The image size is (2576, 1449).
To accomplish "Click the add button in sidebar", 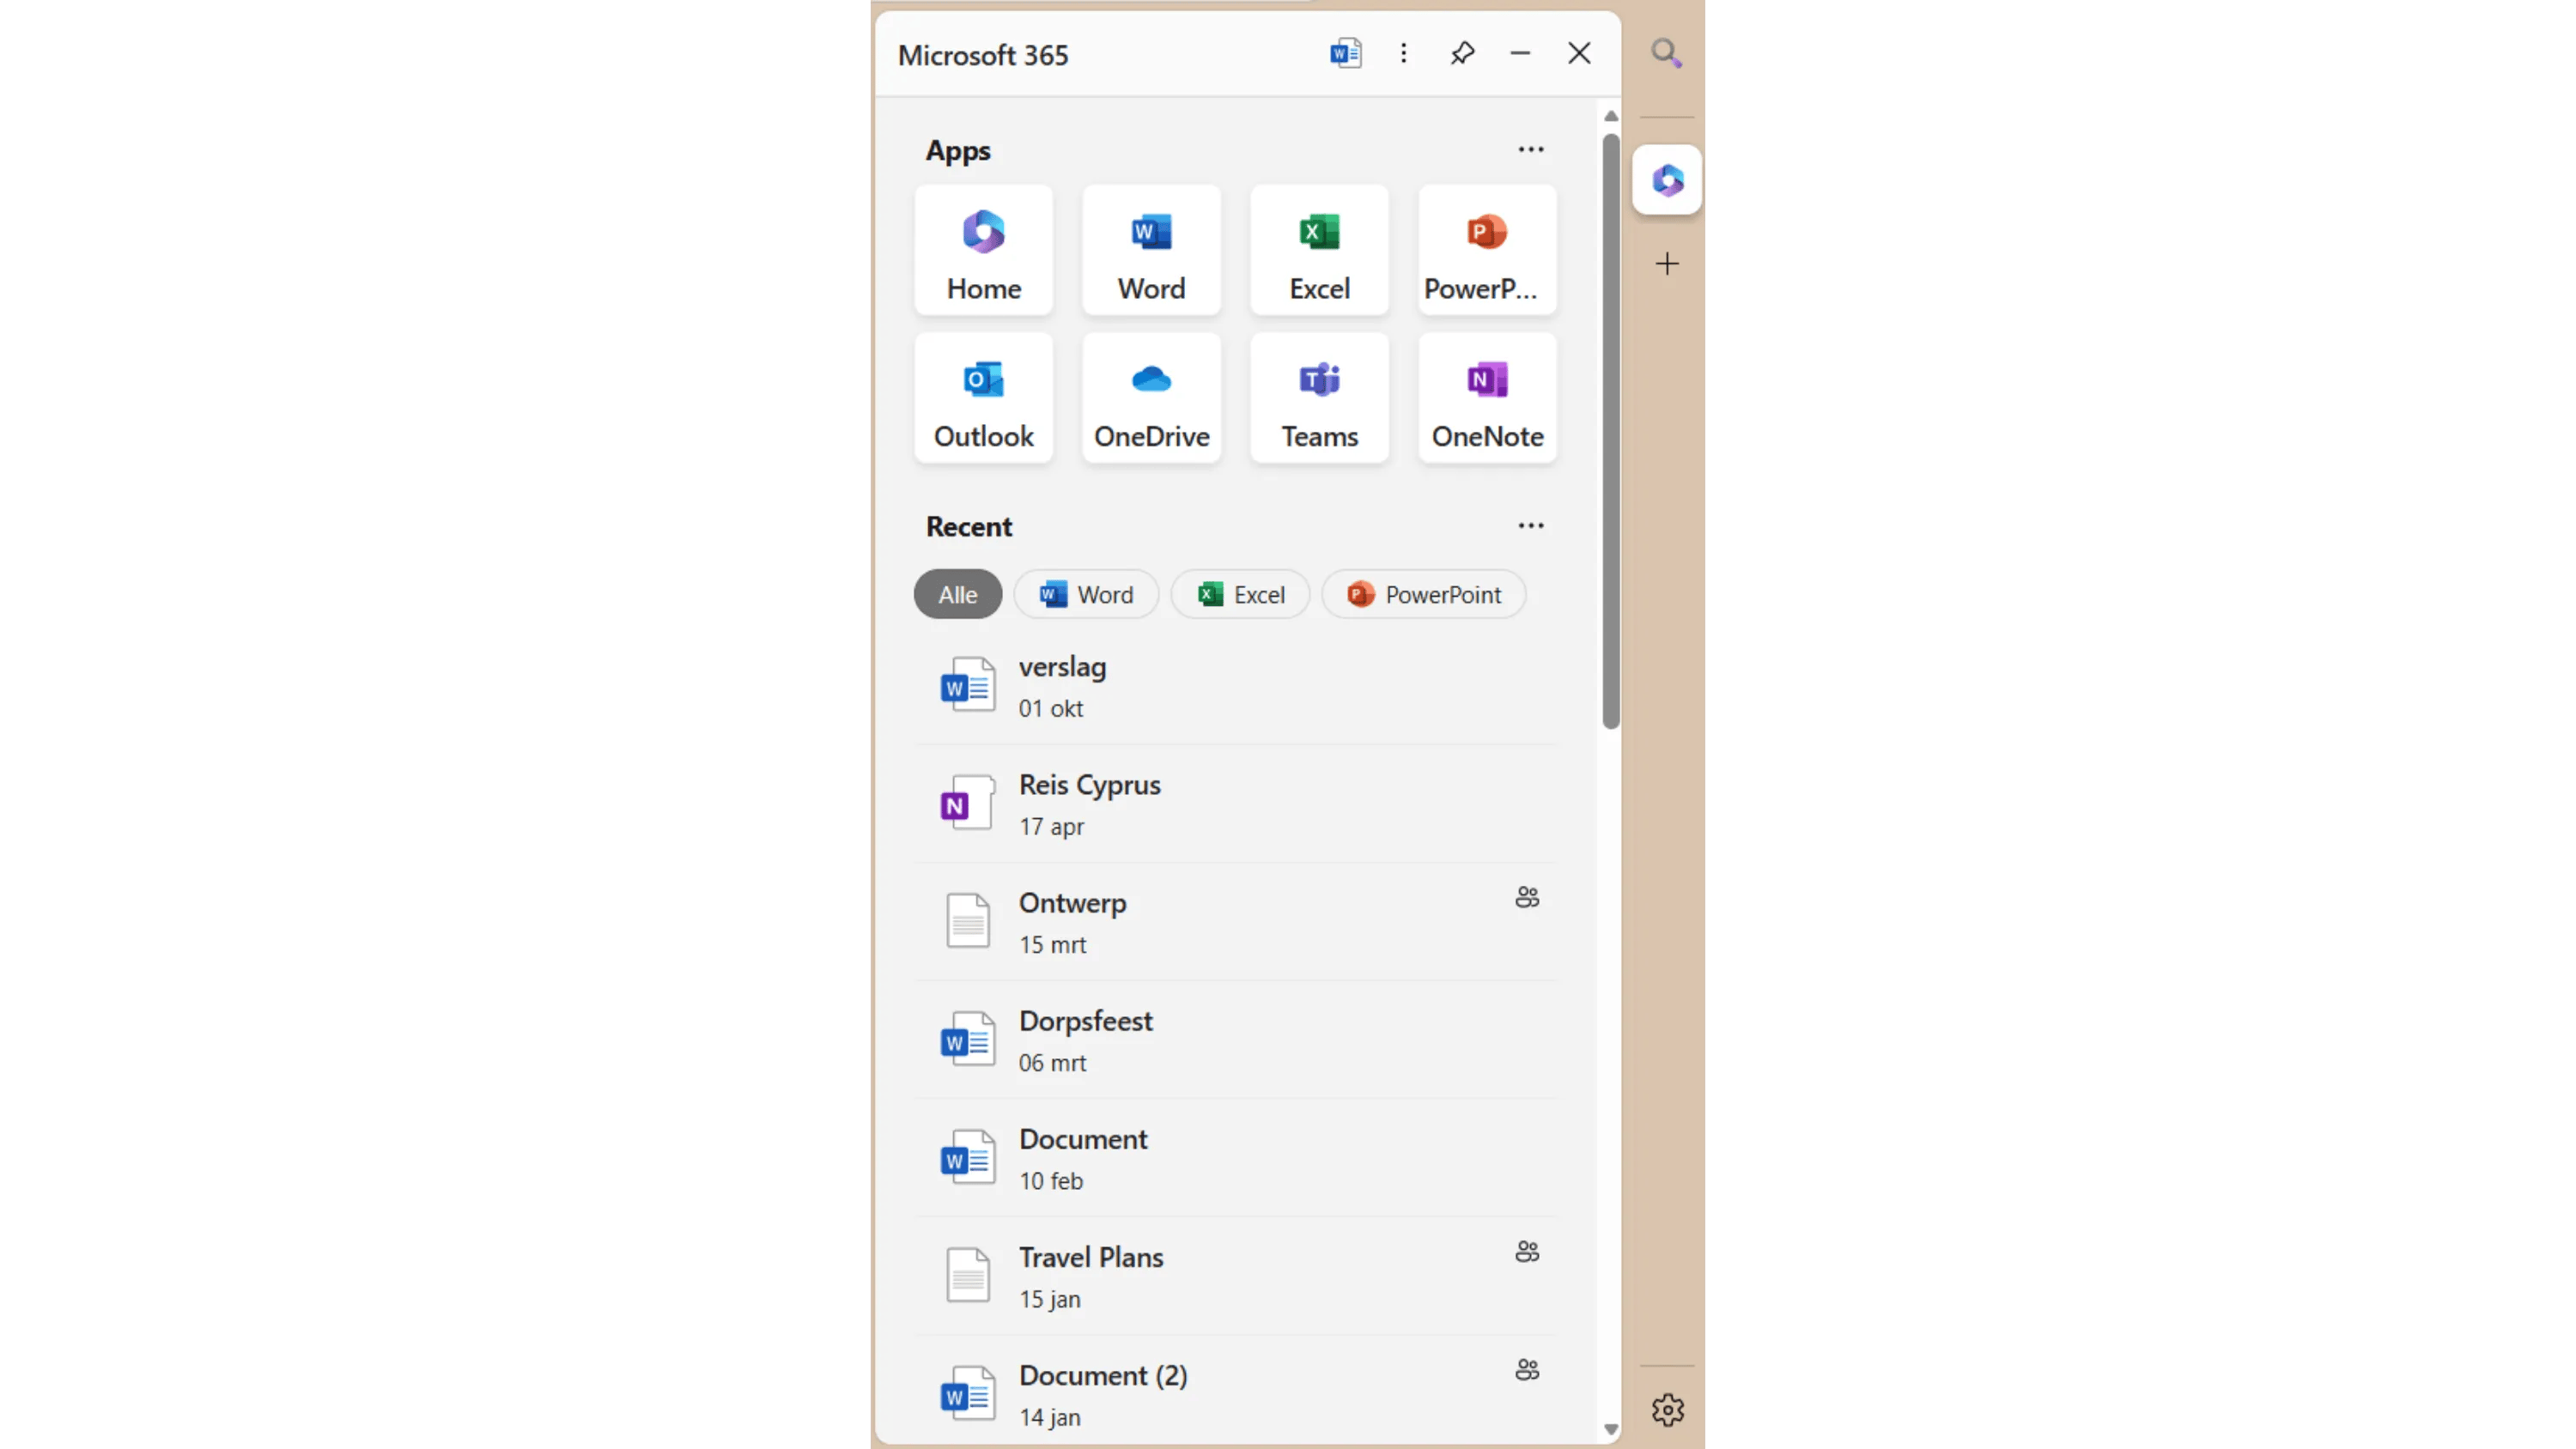I will click(1666, 264).
